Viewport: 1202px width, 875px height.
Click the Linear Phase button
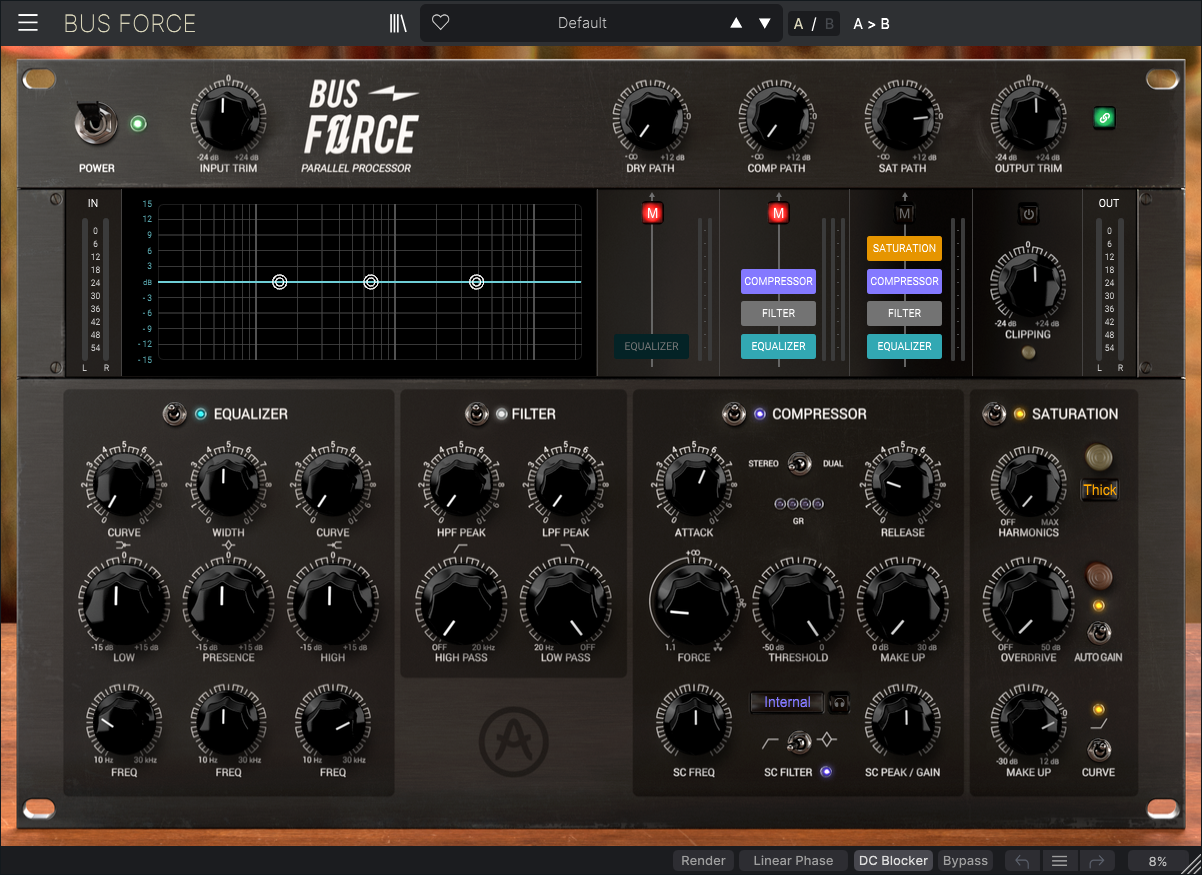(793, 861)
